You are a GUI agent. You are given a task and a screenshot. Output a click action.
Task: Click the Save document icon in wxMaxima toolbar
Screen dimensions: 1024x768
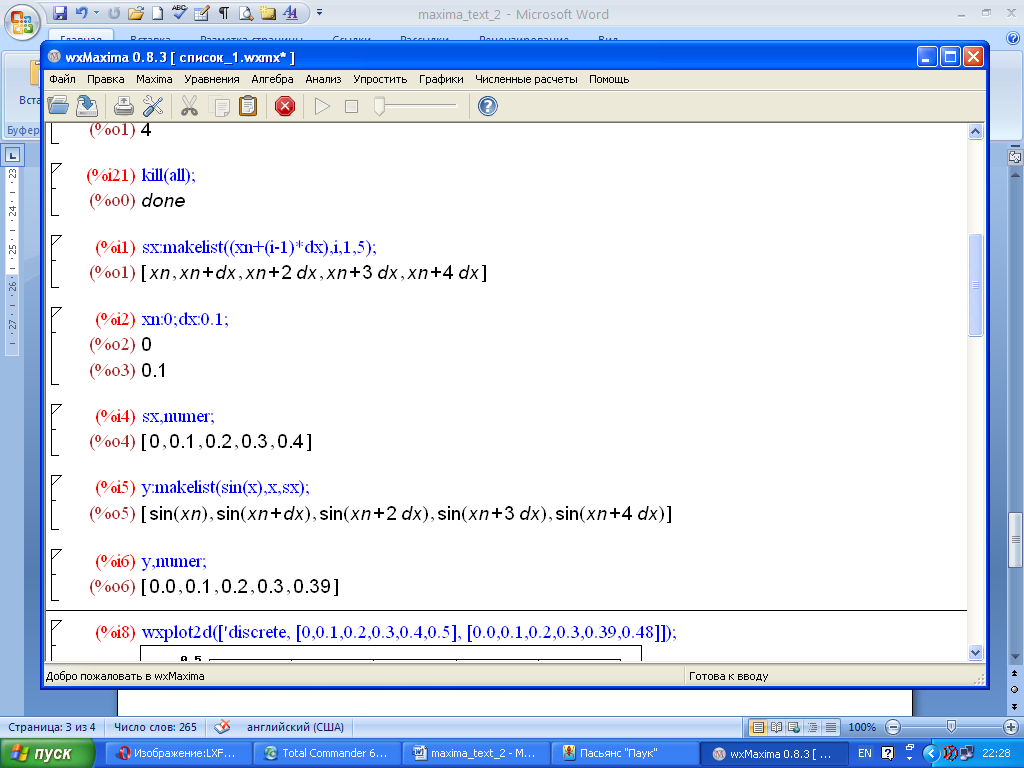[x=87, y=106]
